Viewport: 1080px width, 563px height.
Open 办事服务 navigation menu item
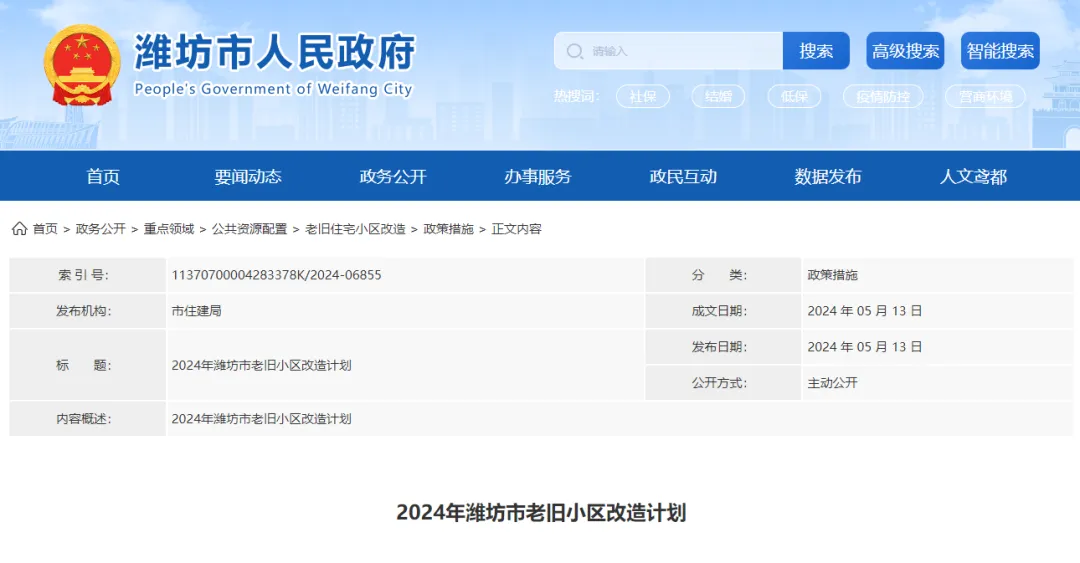point(538,177)
